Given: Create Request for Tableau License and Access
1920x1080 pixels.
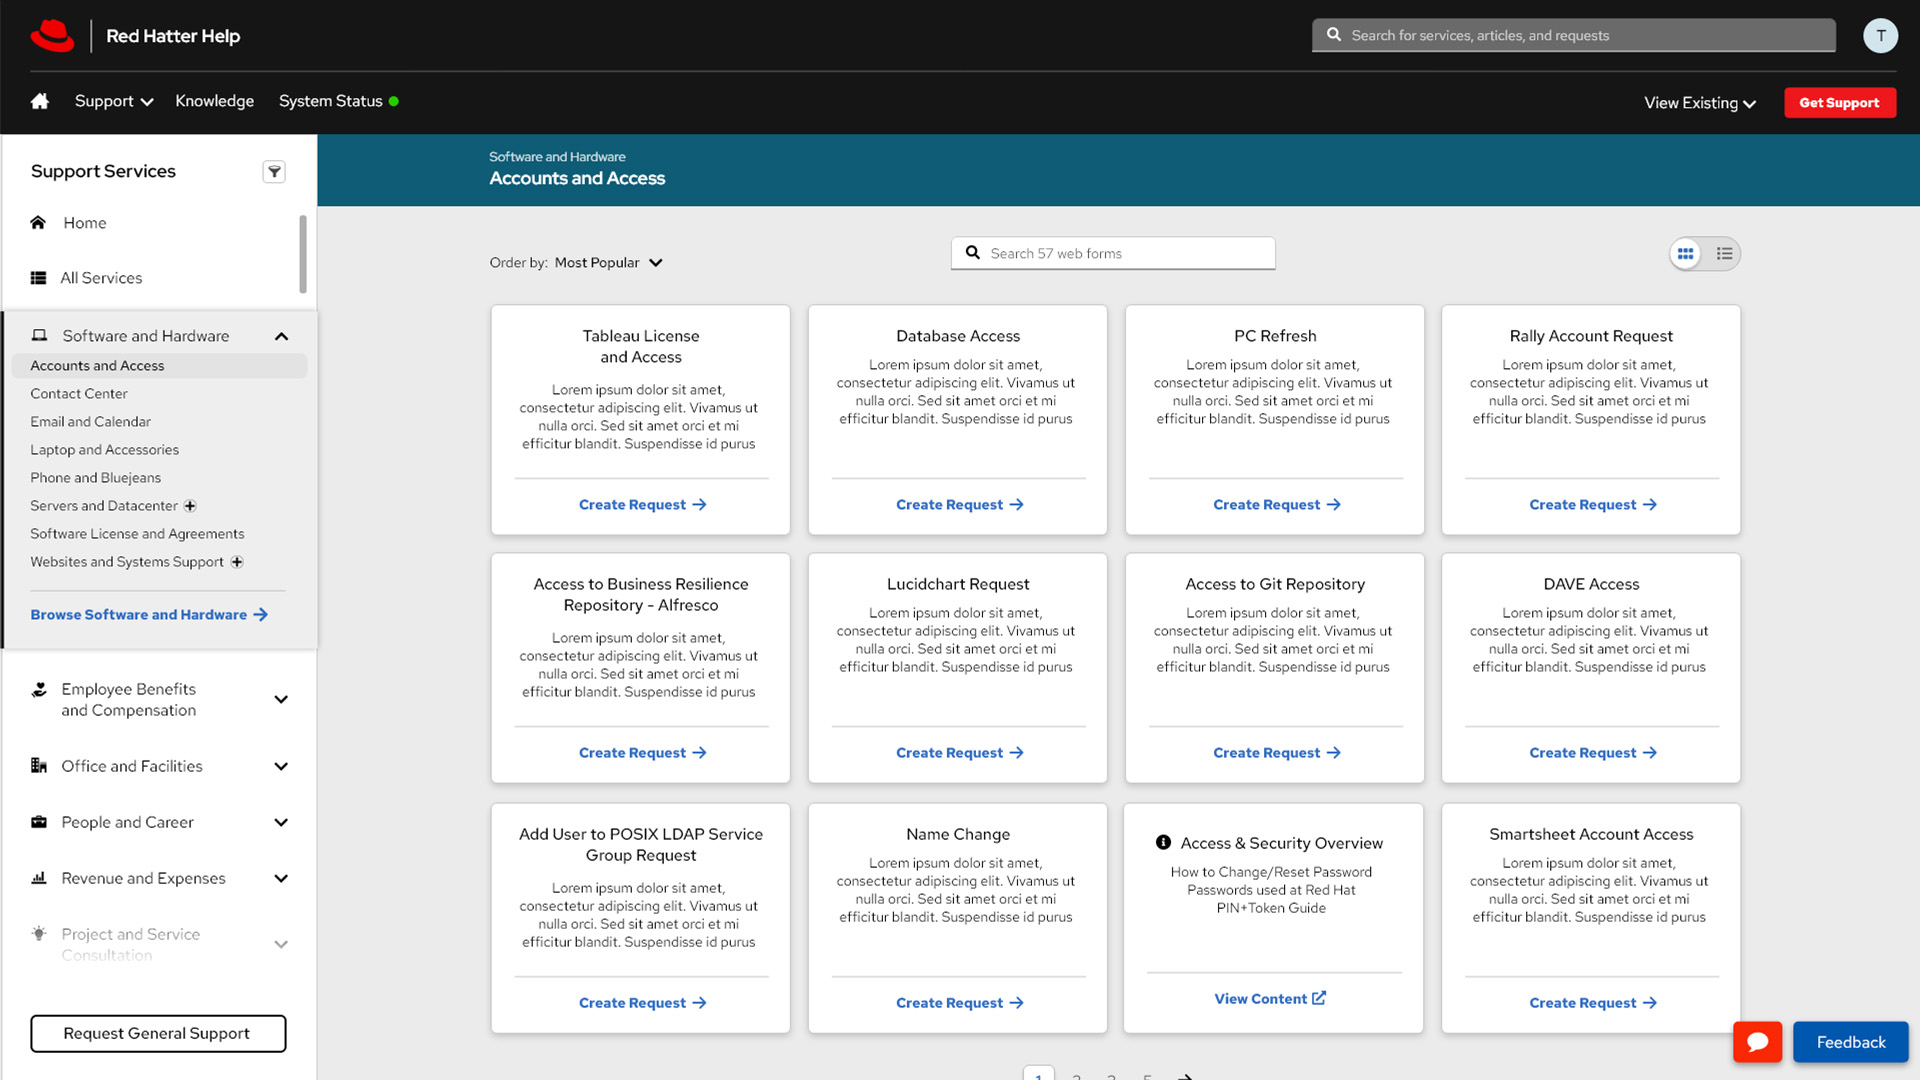Looking at the screenshot, I should pyautogui.click(x=642, y=505).
